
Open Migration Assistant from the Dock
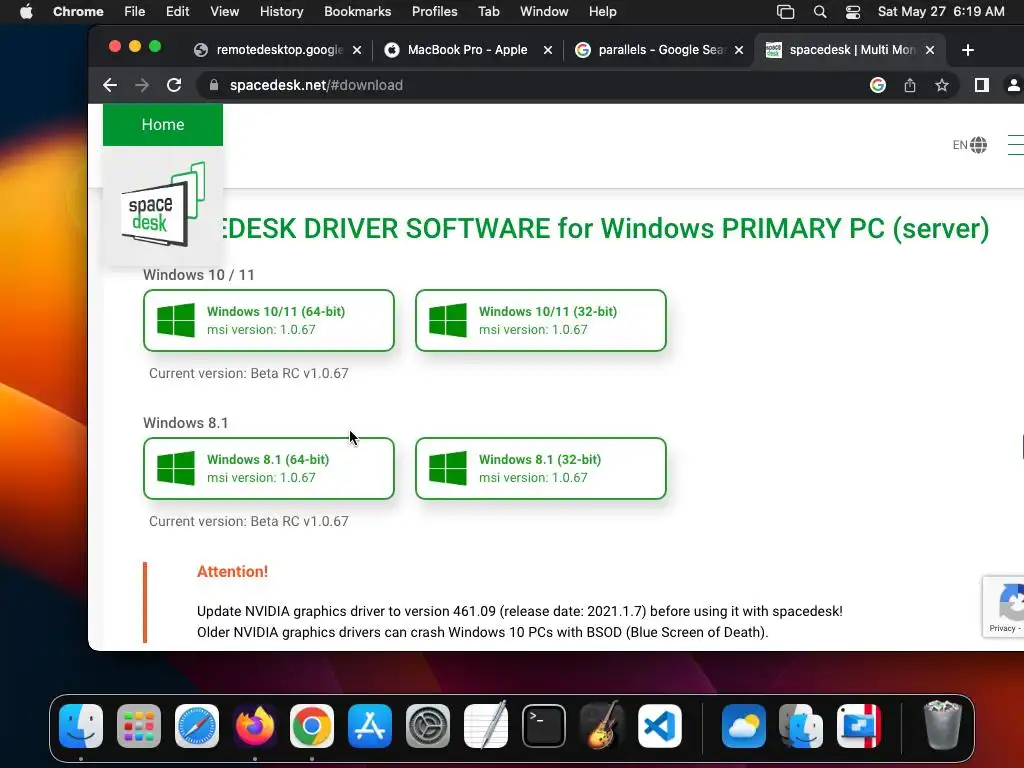(801, 726)
